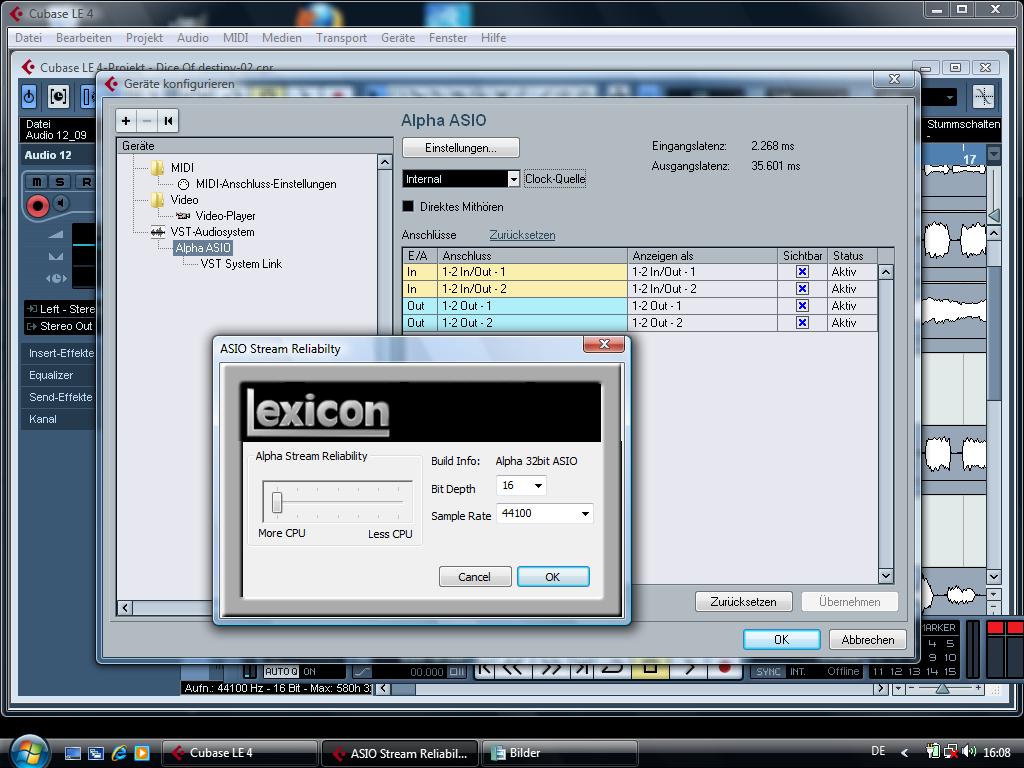
Task: Open MIDI-Anschluss-Einstellungen tree entry
Action: point(266,184)
